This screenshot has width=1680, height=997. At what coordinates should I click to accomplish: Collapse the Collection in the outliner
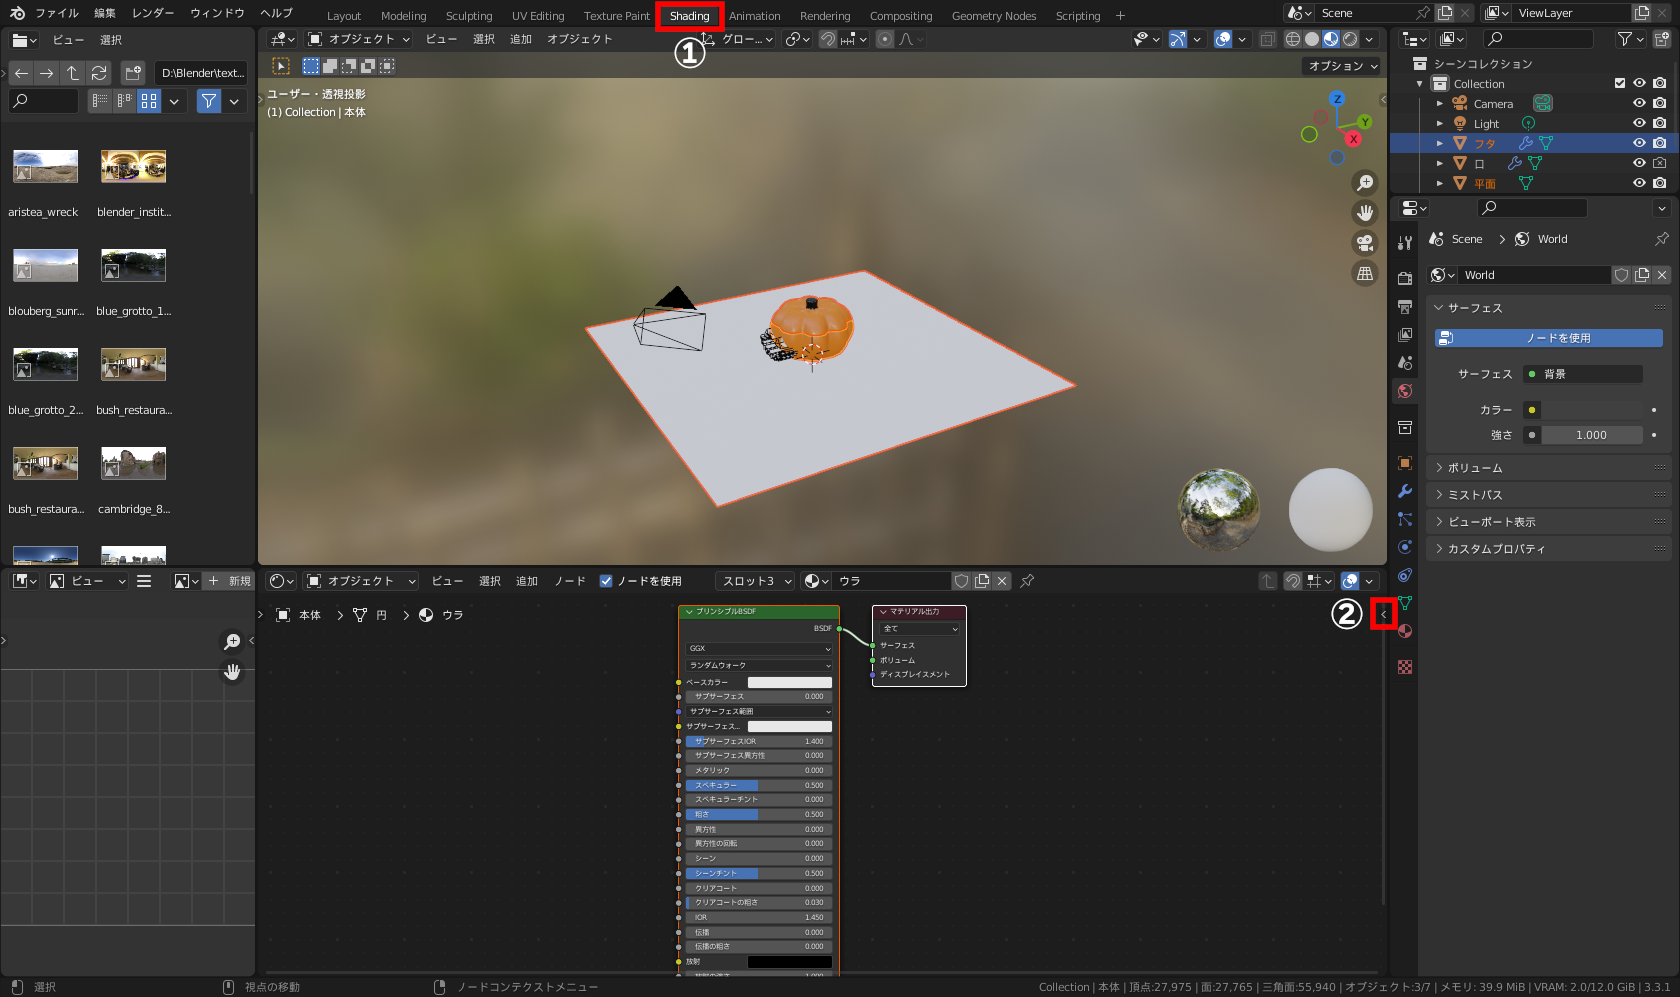click(x=1418, y=84)
